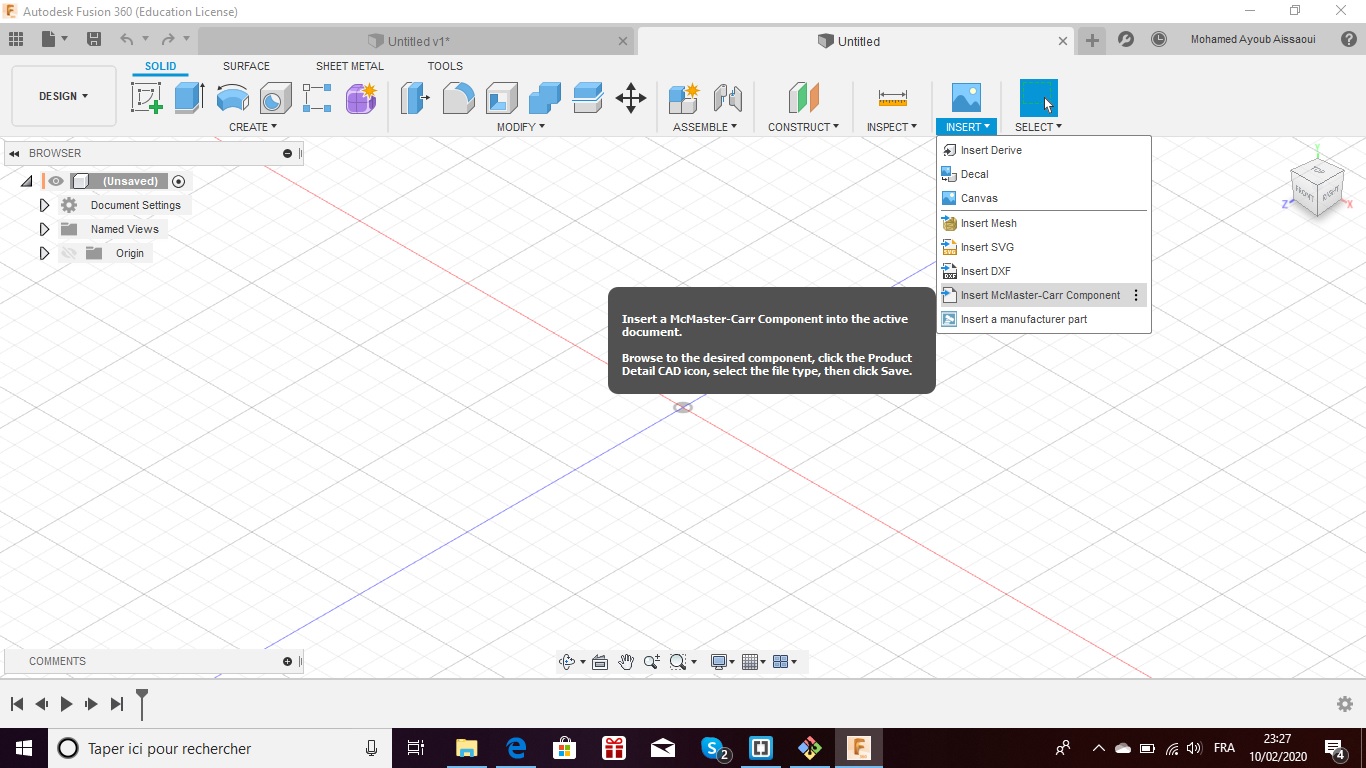Open the INSPECT dropdown menu
Viewport: 1366px width, 768px height.
(x=892, y=127)
